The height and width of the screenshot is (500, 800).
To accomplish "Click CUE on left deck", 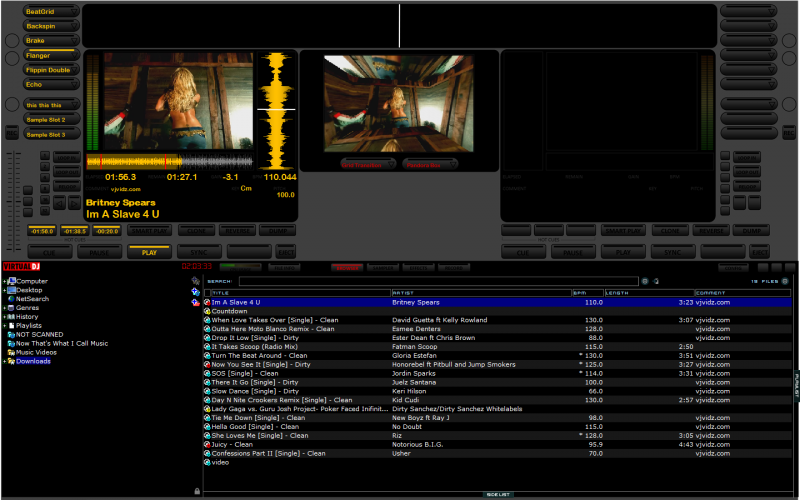I will coord(49,252).
